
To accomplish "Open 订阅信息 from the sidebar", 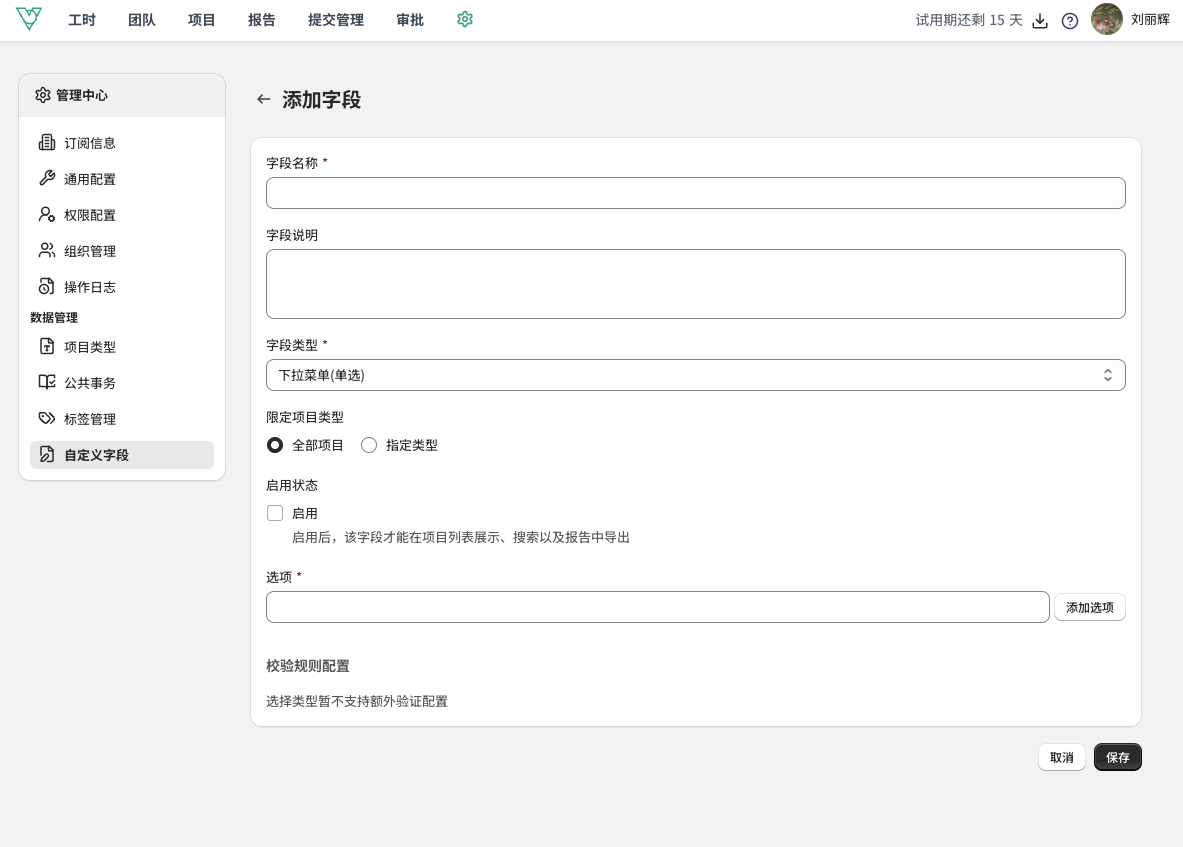I will coord(90,143).
